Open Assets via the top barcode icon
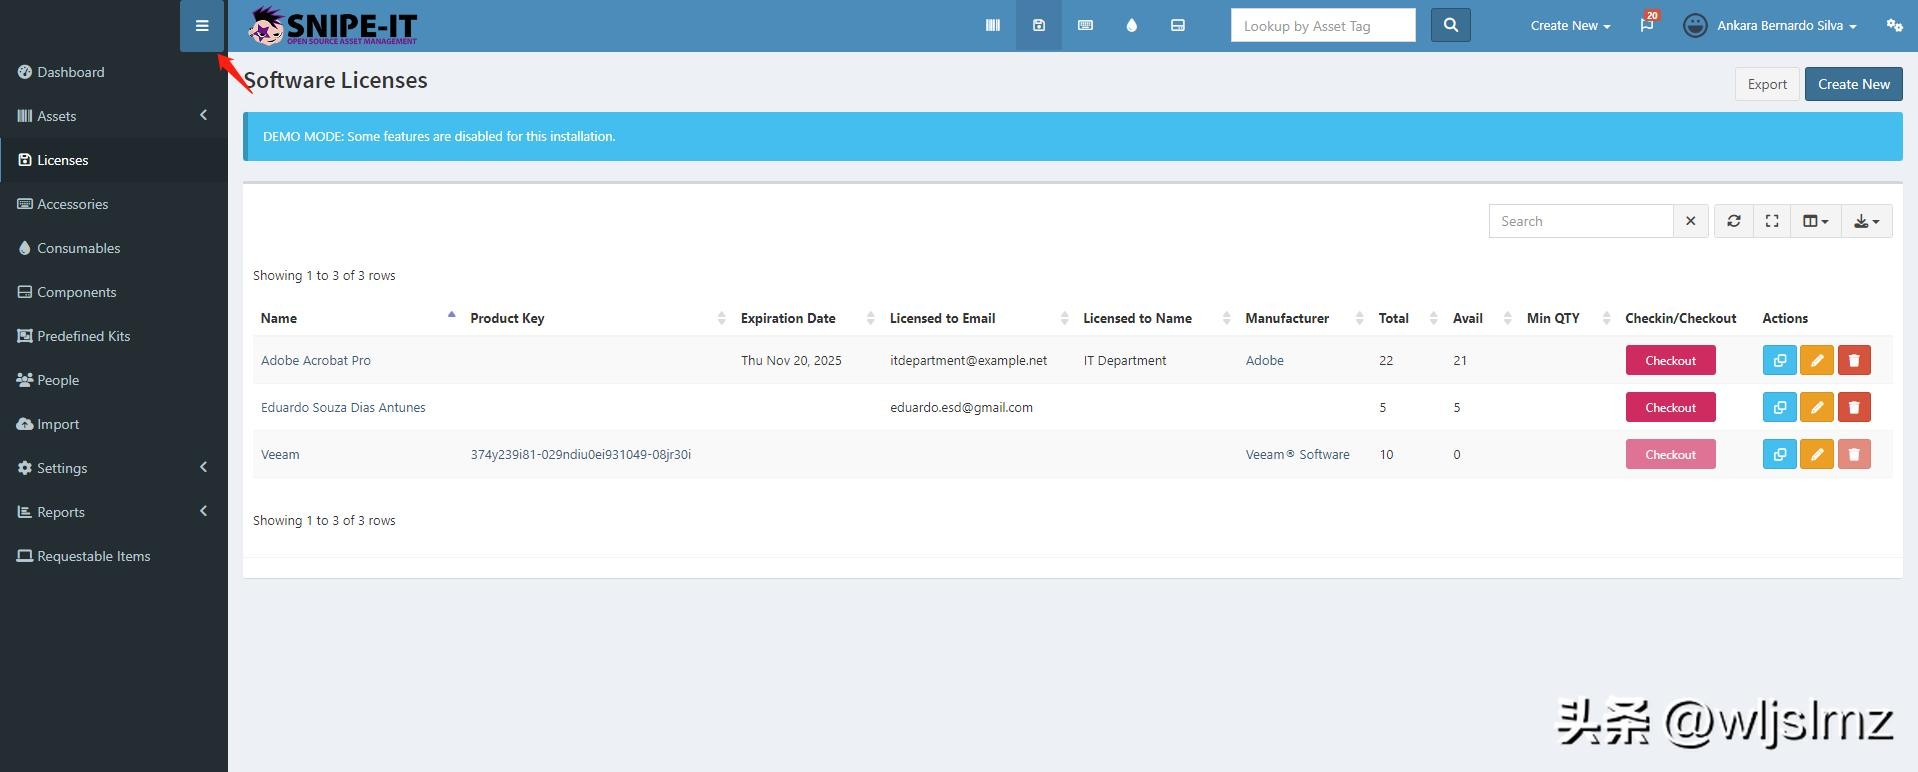This screenshot has width=1918, height=772. [992, 26]
